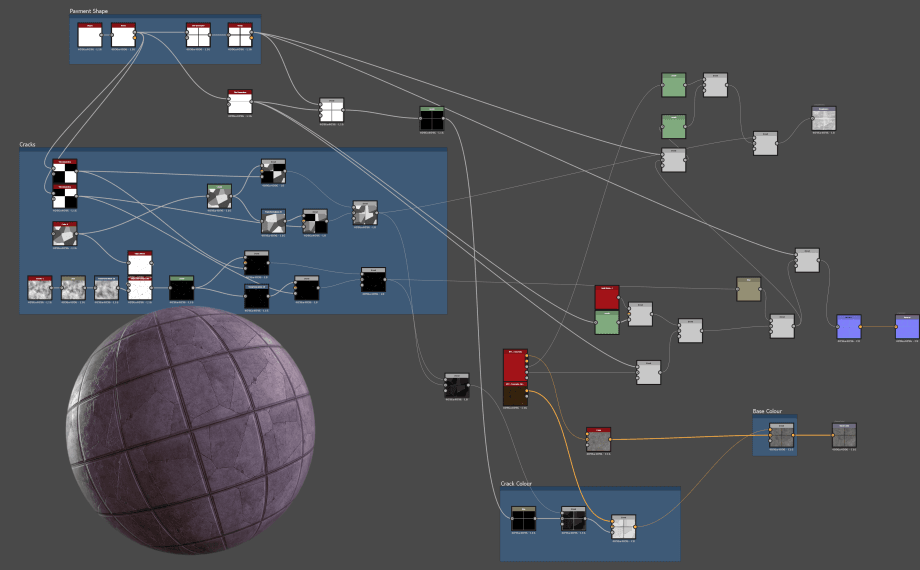The width and height of the screenshot is (920, 570).
Task: Select the white textured output node at upper right
Action: pos(824,119)
